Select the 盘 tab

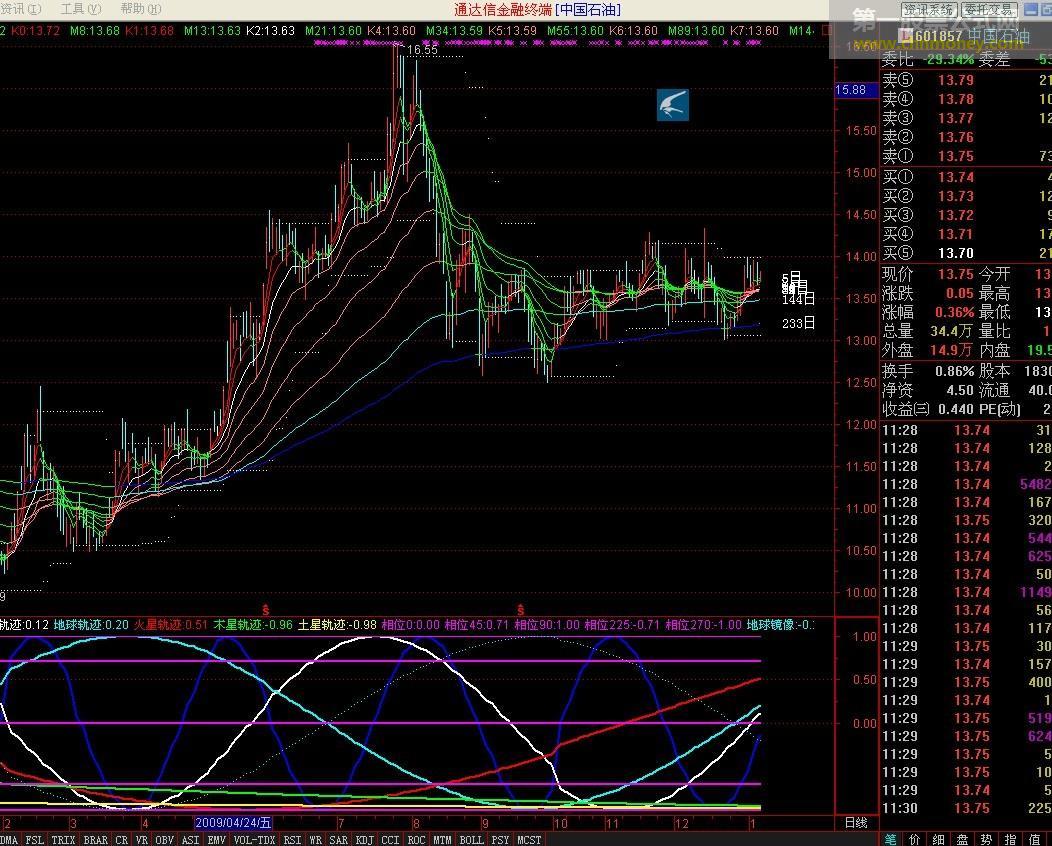(x=963, y=839)
